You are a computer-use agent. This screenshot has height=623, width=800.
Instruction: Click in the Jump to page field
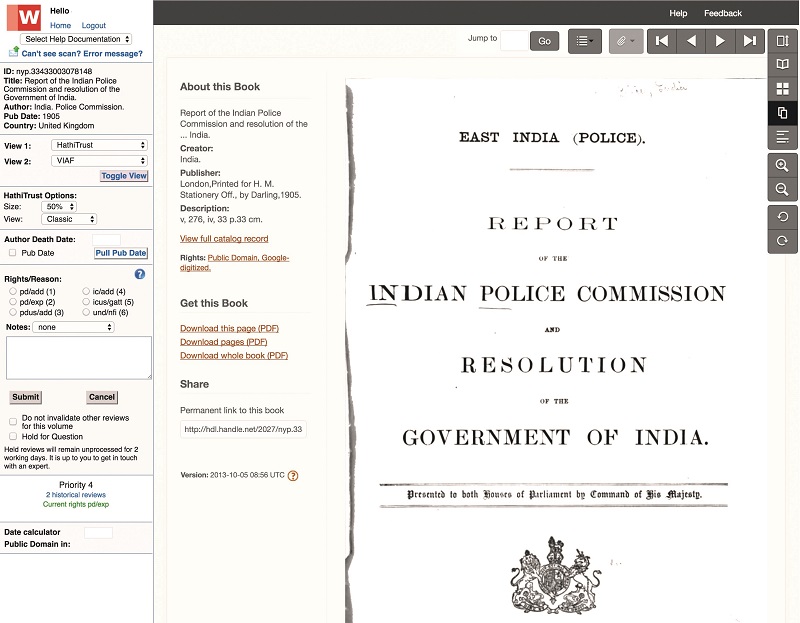pos(513,41)
